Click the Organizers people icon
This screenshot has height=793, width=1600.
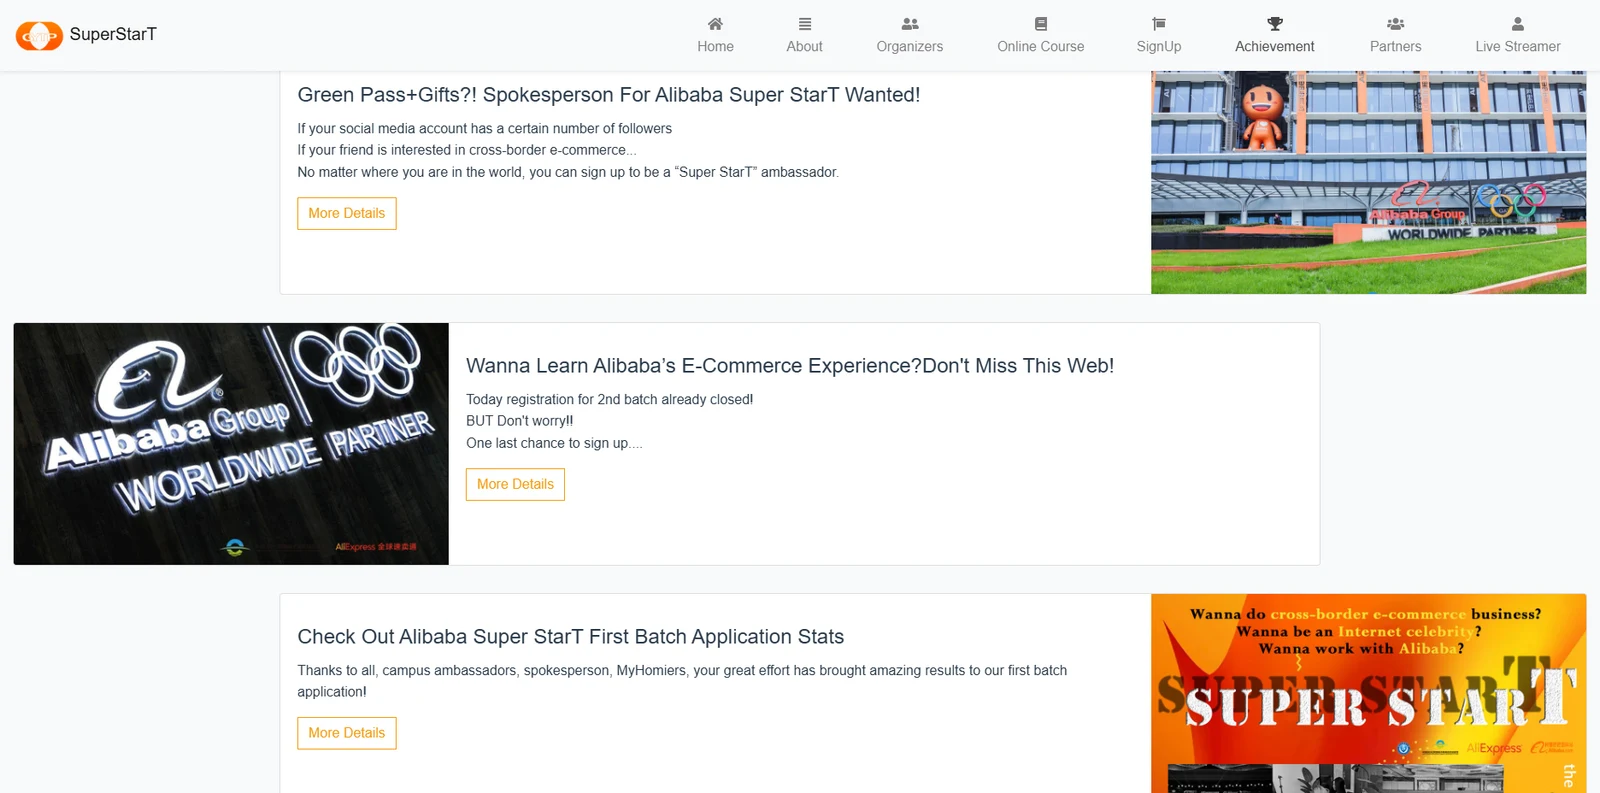pyautogui.click(x=910, y=24)
